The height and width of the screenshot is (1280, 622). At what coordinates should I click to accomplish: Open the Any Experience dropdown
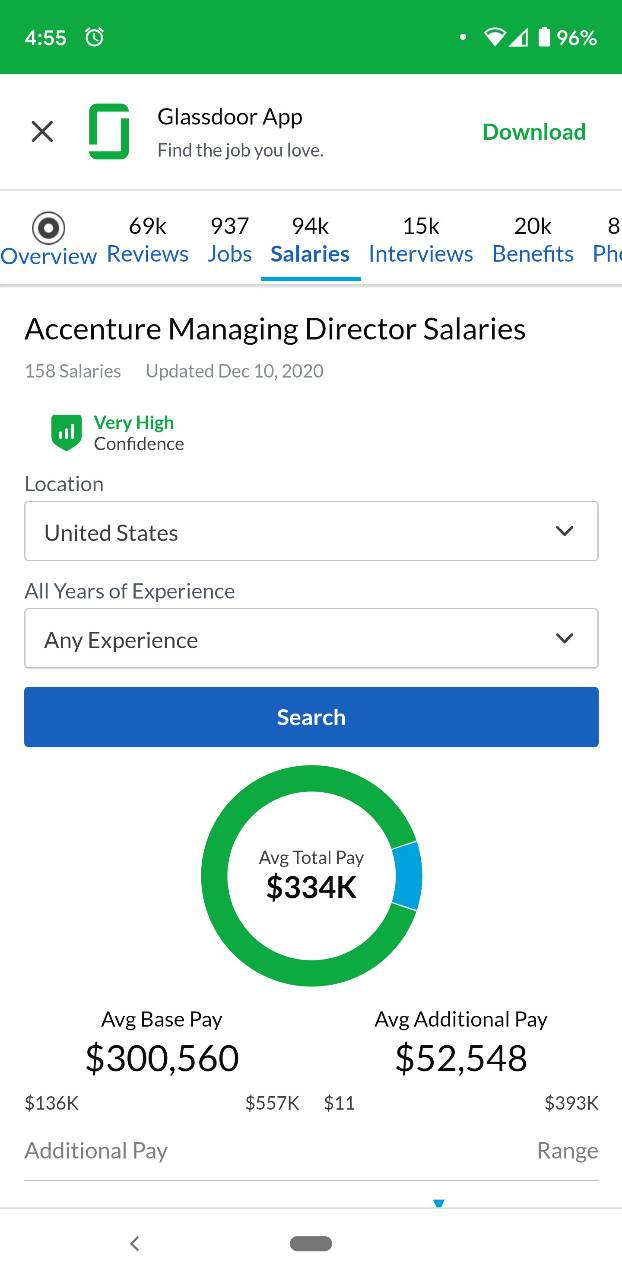311,638
